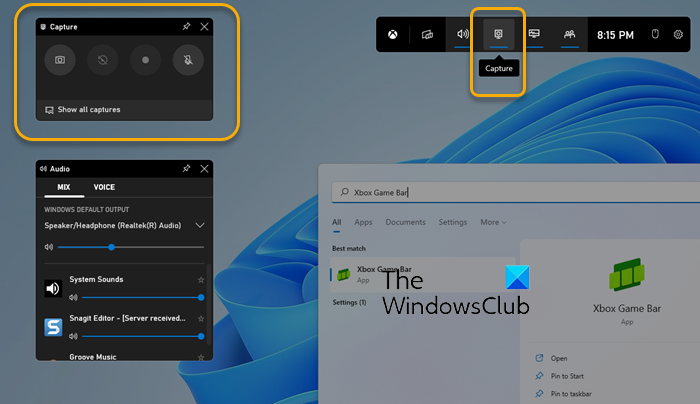Toggle the Xbox Social widget from Game Bar
Image resolution: width=700 pixels, height=404 pixels.
569,34
